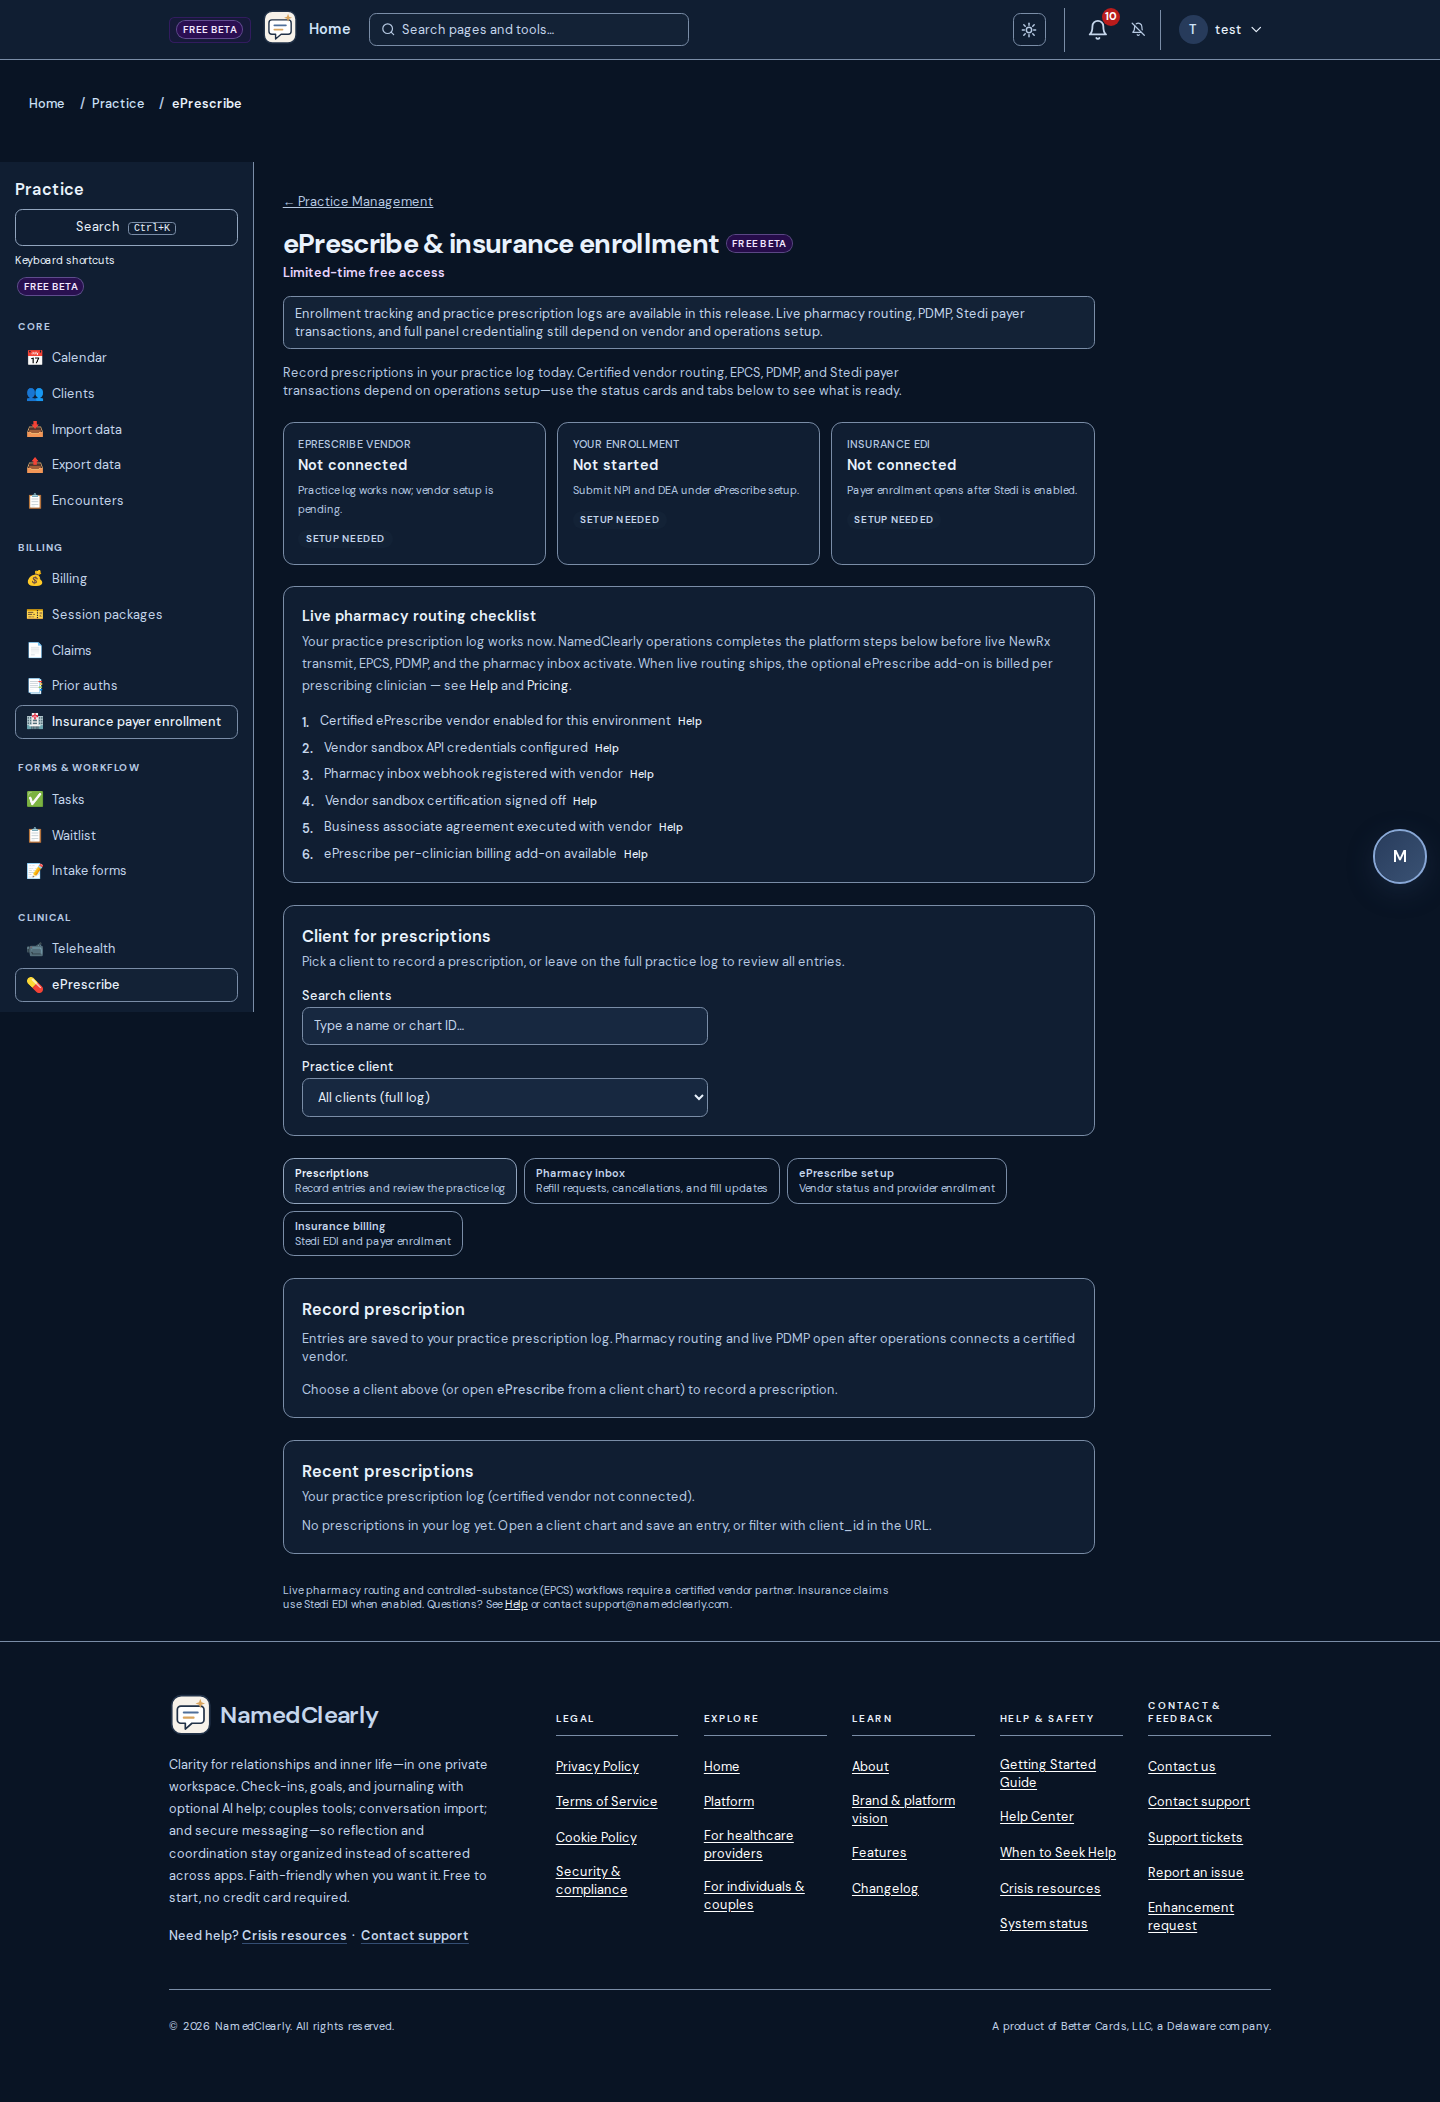Focus the Search pages and tools field
Viewport: 1440px width, 2102px height.
pos(529,29)
